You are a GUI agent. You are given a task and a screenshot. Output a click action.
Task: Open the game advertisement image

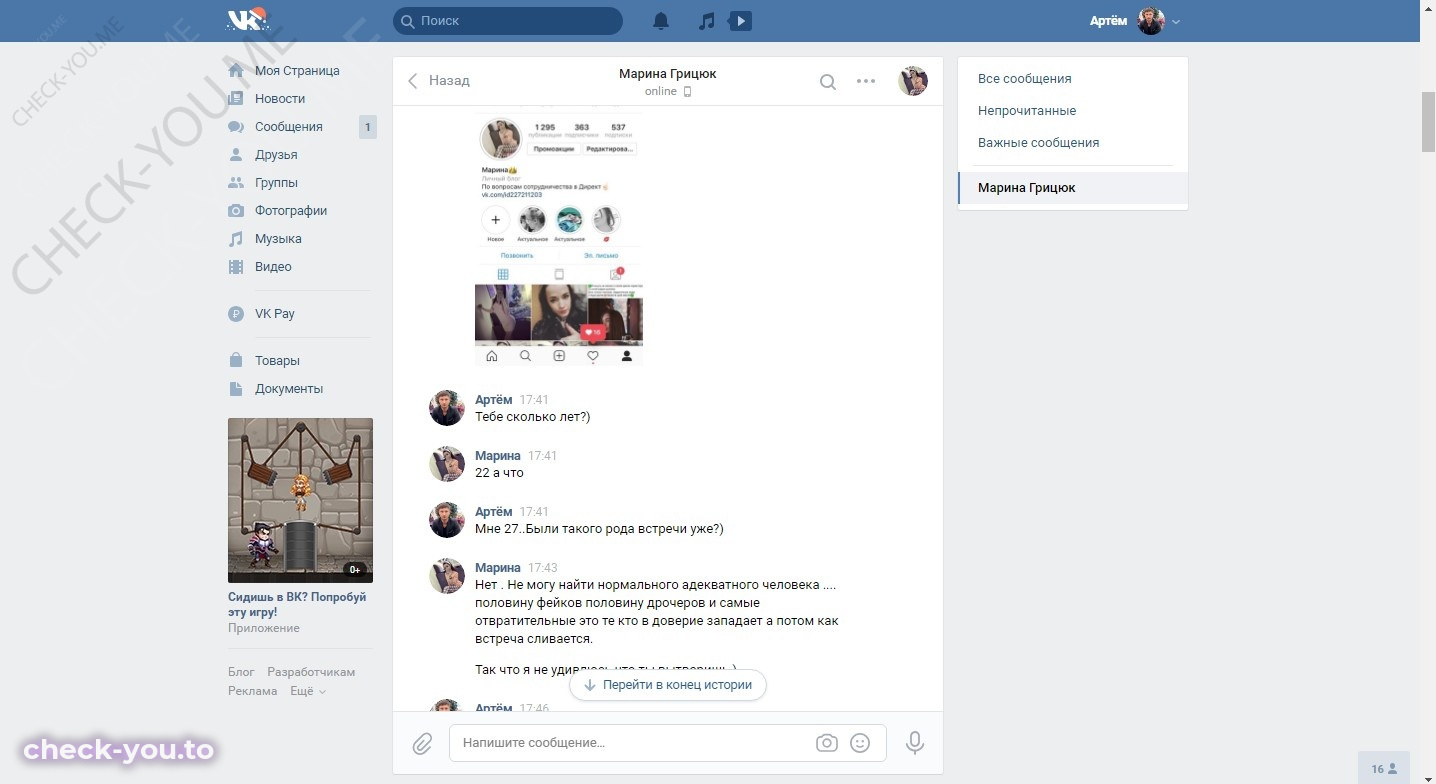[x=300, y=500]
